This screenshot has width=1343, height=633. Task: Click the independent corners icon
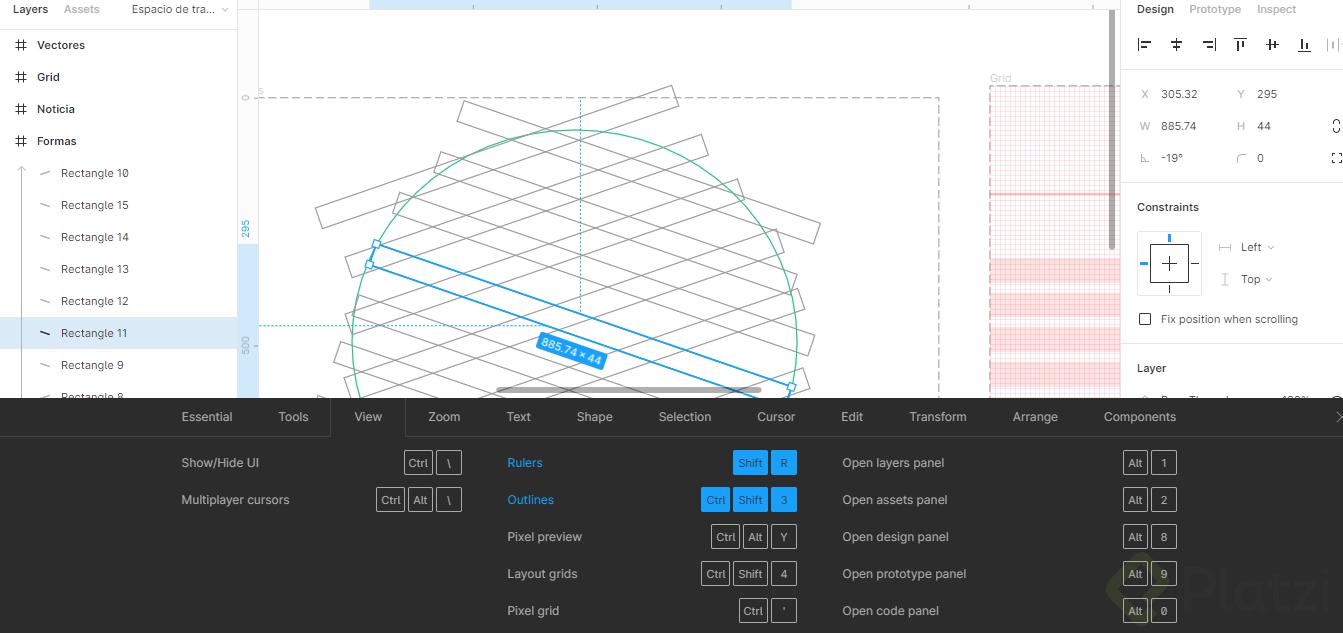(1337, 158)
